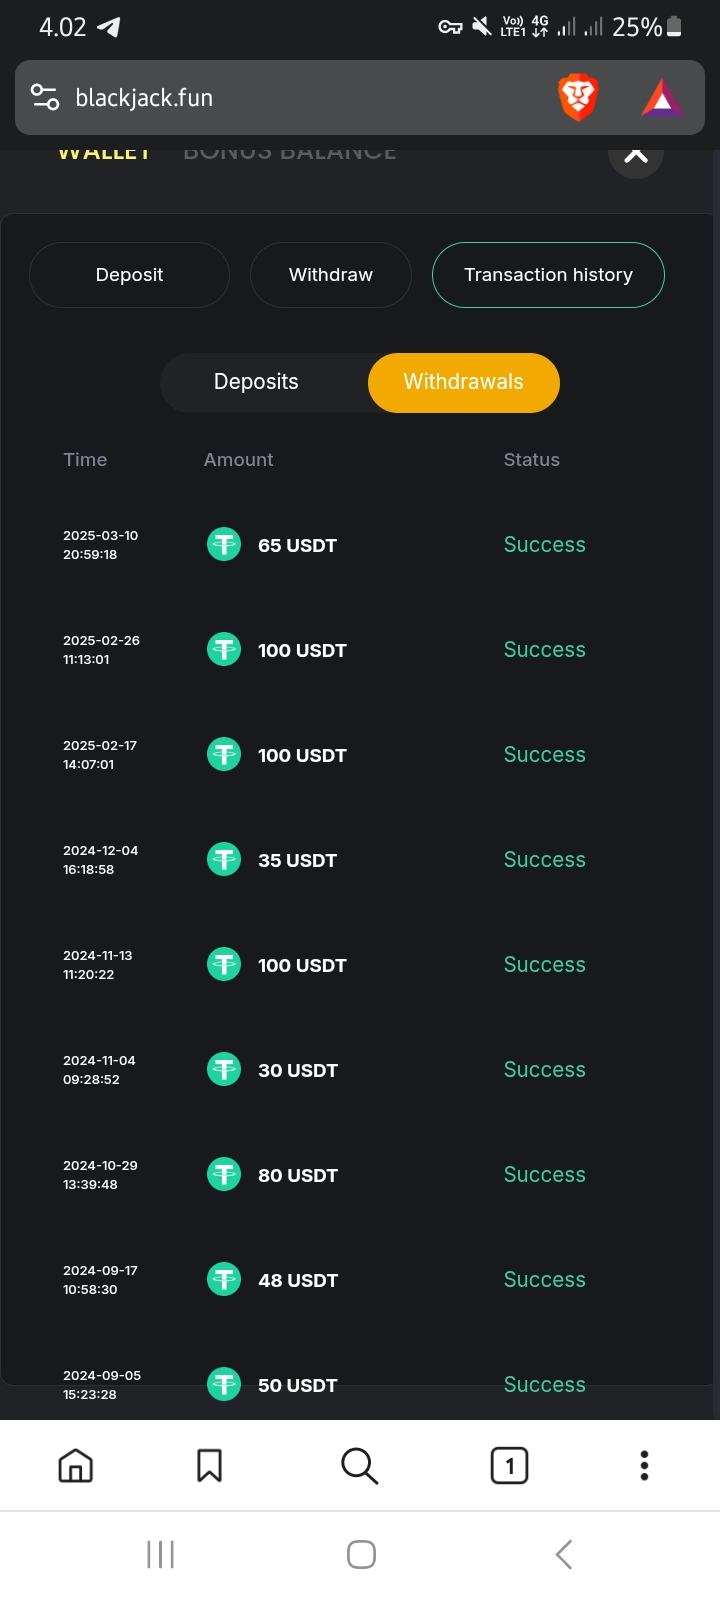The image size is (720, 1600).
Task: Tap the bottom search icon
Action: pyautogui.click(x=359, y=1466)
